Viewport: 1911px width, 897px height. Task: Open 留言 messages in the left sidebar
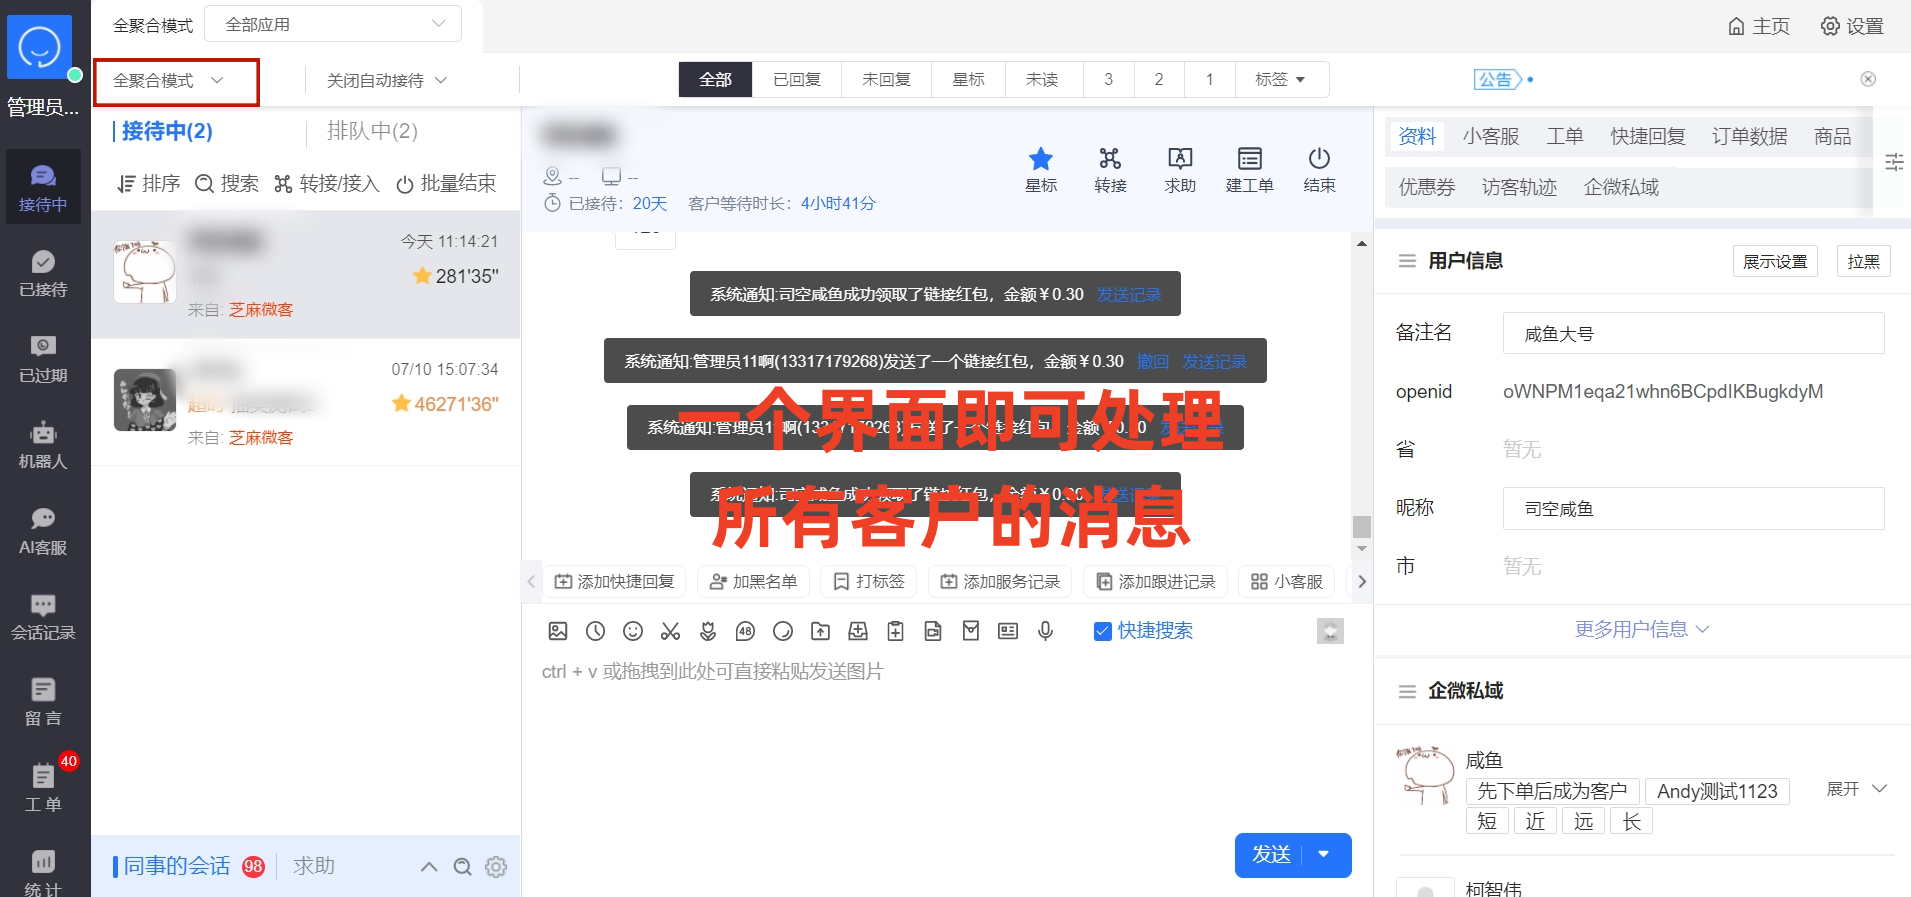pos(43,703)
